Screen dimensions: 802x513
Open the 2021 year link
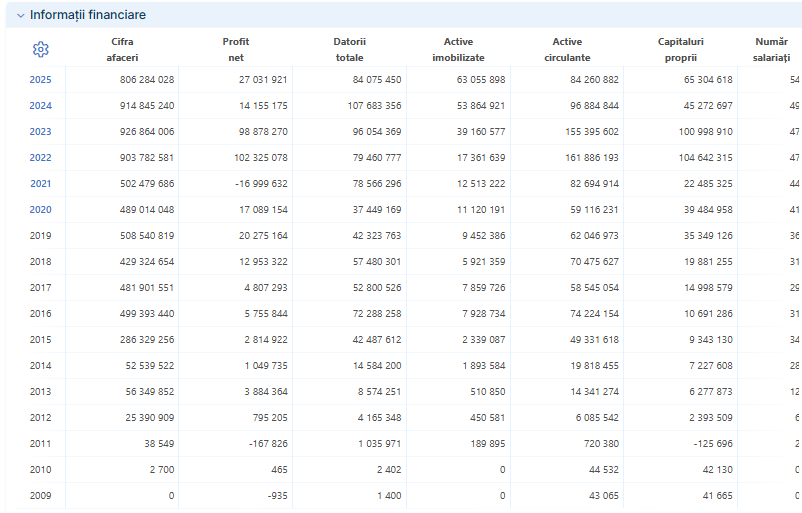40,184
